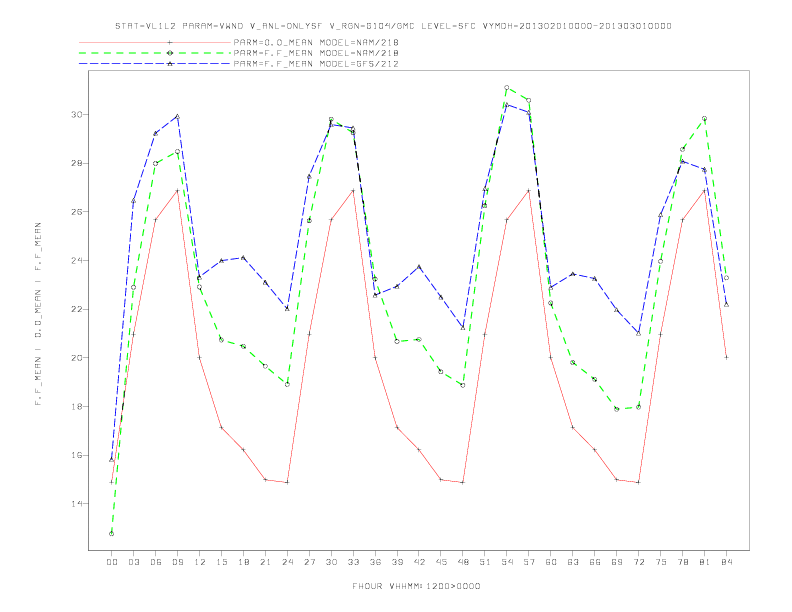Screen dimensions: 792x612
Task: Click y-axis tick label 14
Action: pyautogui.click(x=76, y=503)
